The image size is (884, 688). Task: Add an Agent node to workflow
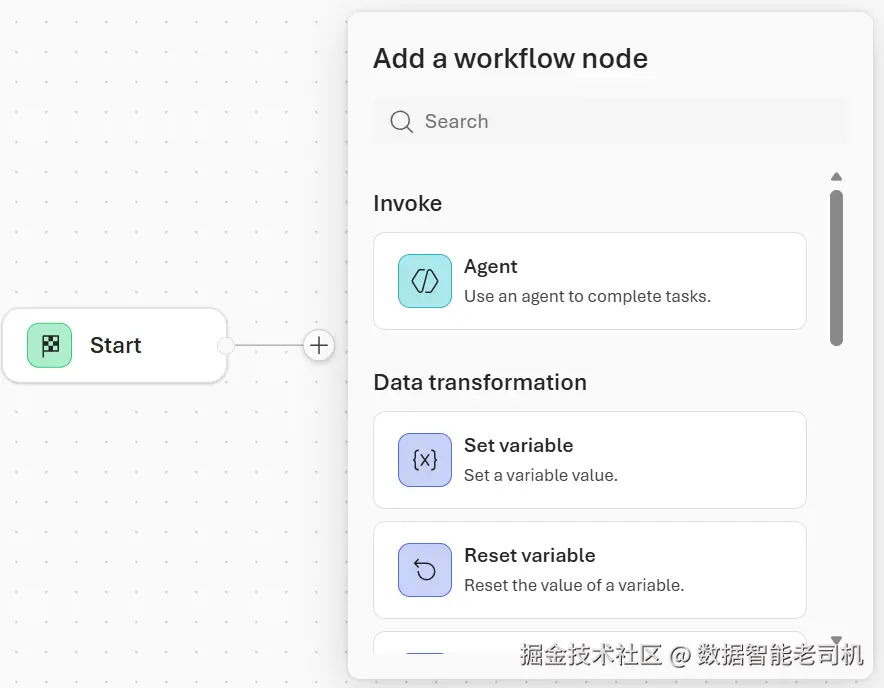590,281
